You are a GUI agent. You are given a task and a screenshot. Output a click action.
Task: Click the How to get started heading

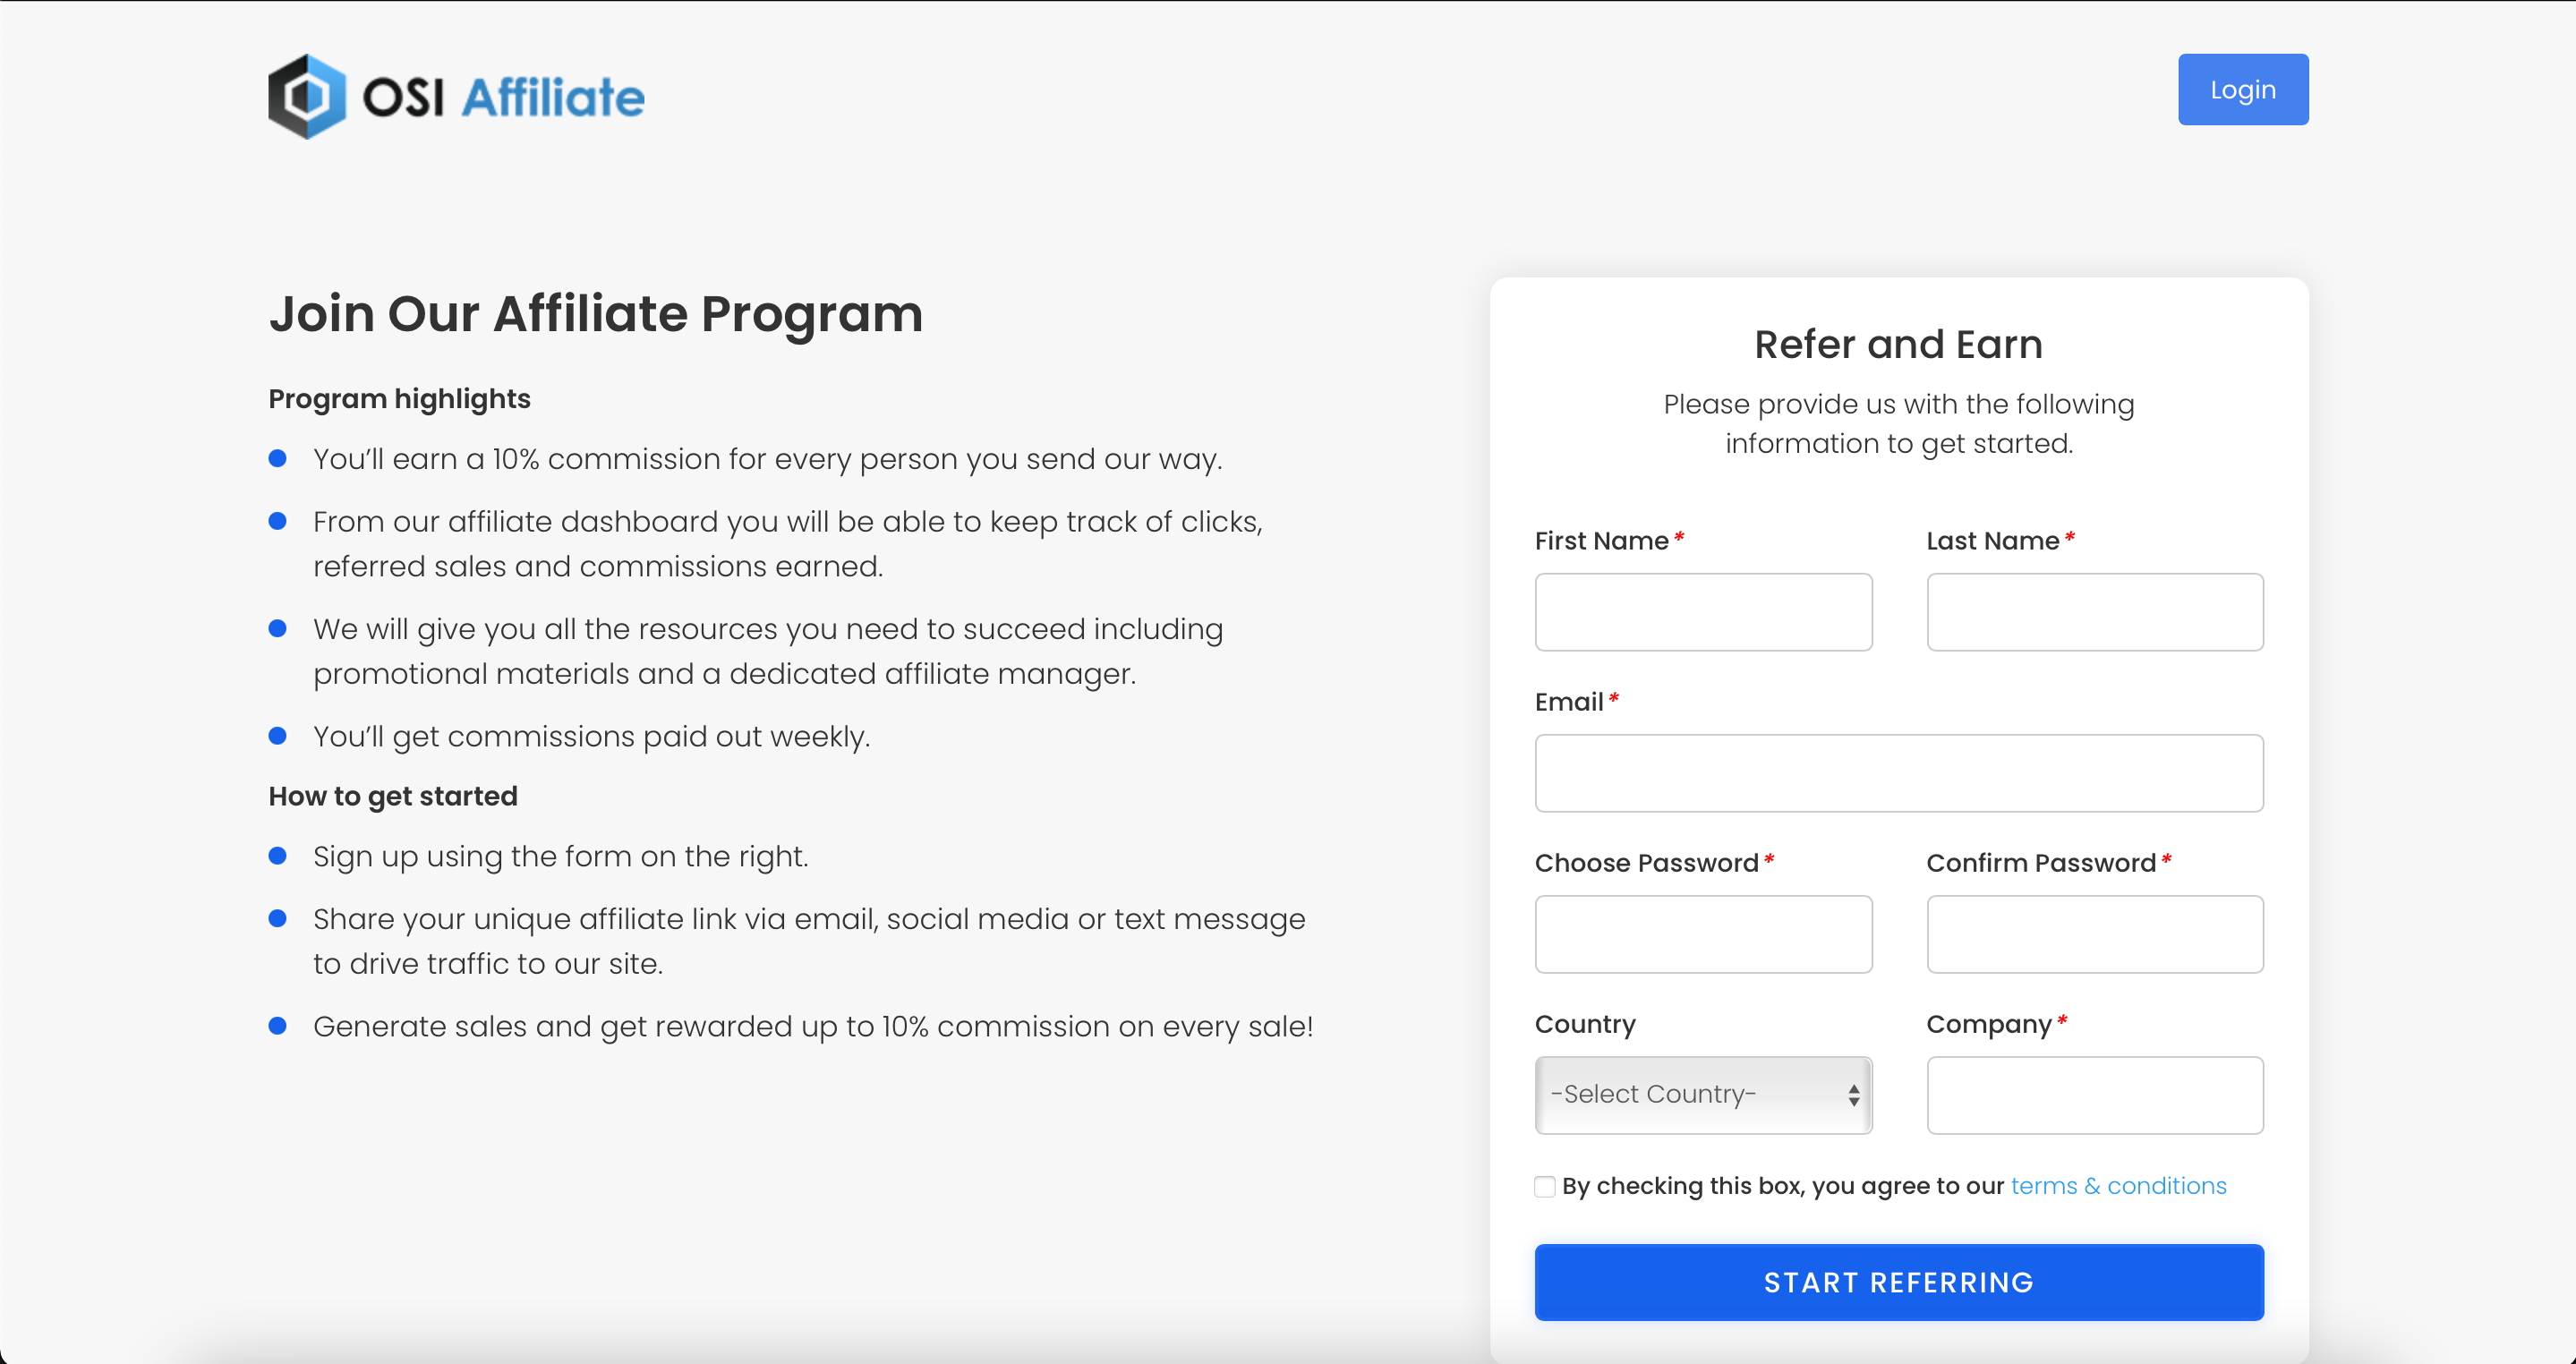[x=392, y=795]
